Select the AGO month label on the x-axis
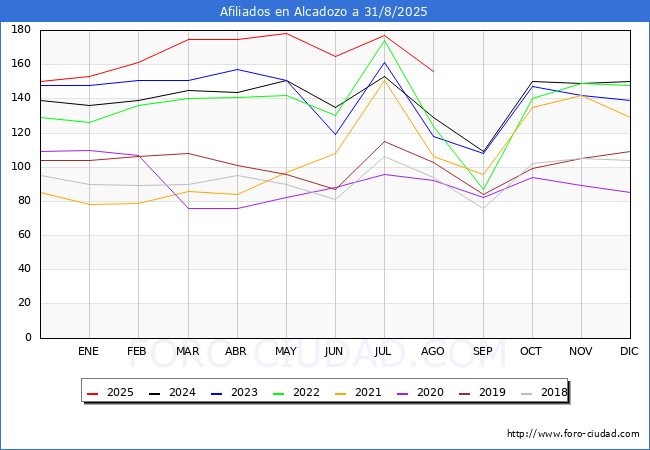 pyautogui.click(x=433, y=352)
